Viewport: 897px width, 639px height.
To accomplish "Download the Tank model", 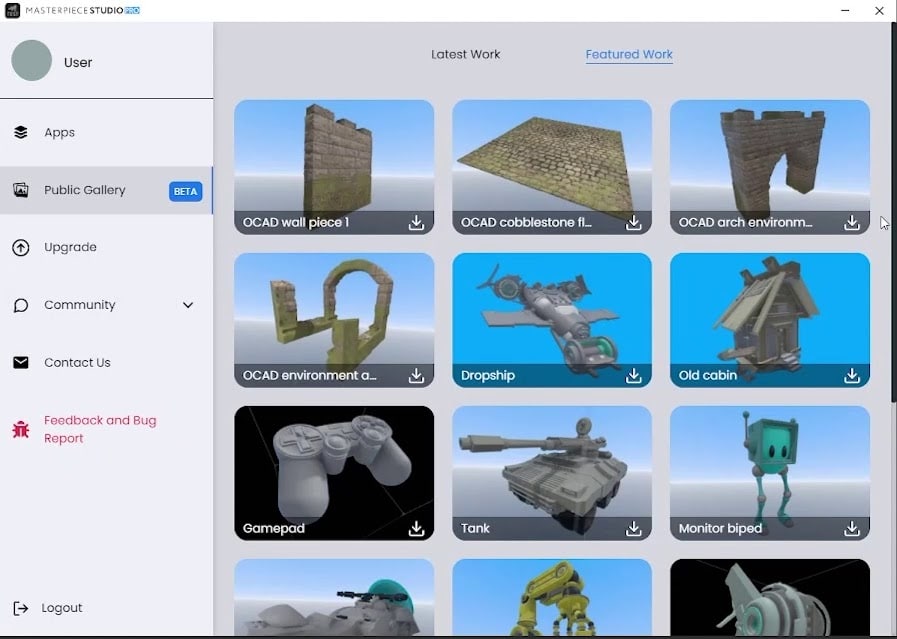I will [x=633, y=529].
